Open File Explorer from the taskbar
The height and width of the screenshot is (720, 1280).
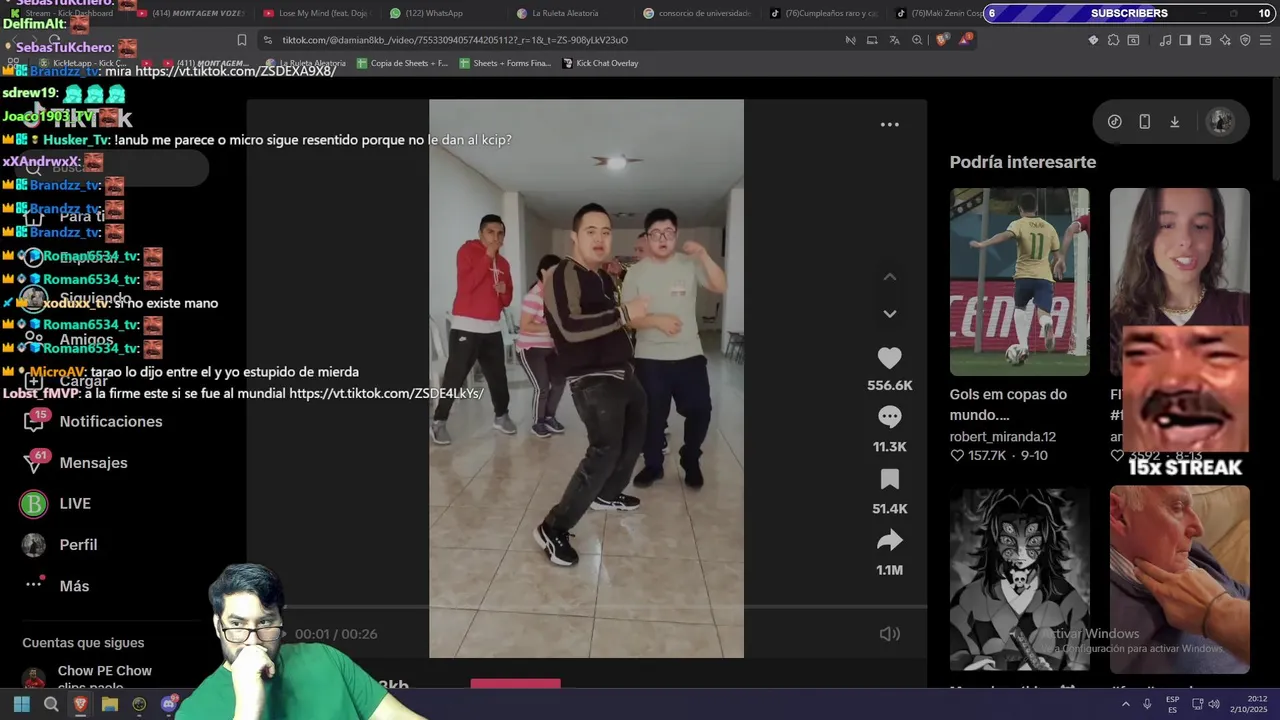110,704
